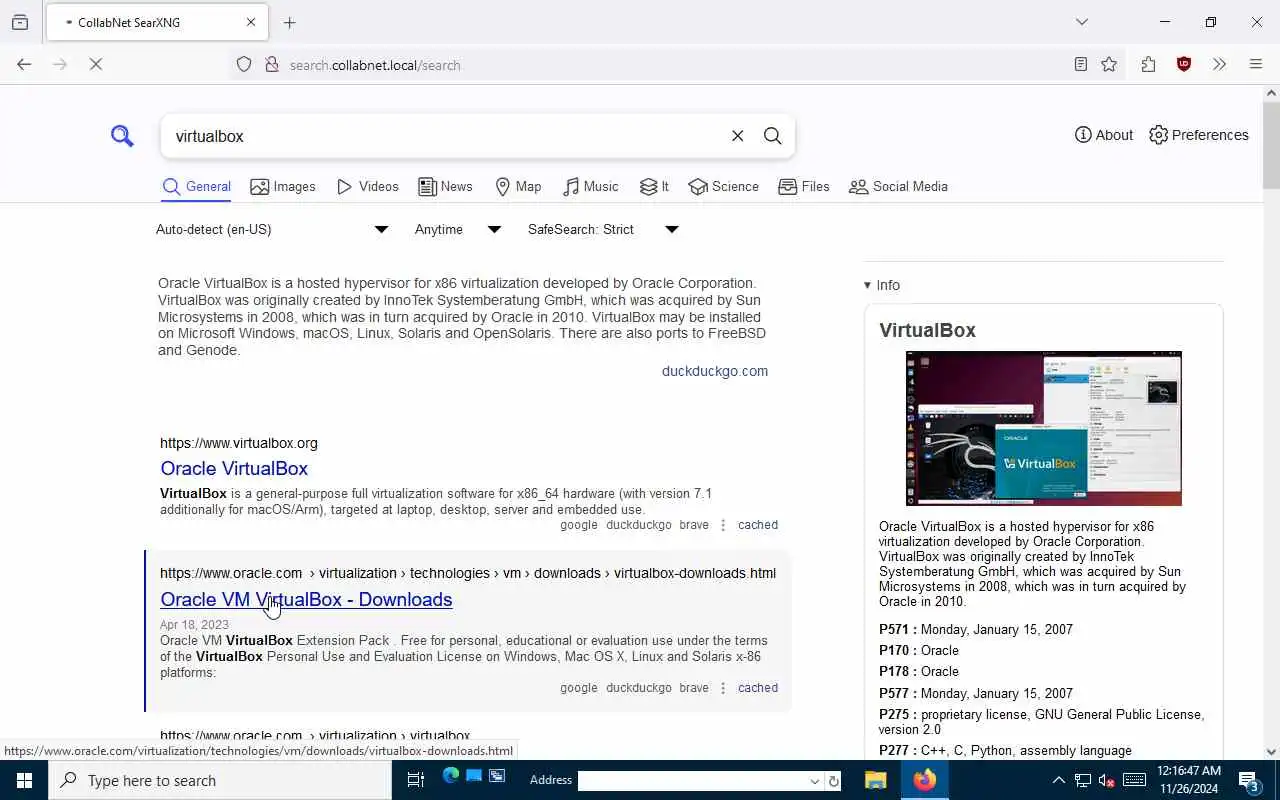This screenshot has width=1280, height=800.
Task: Open the duckduckgo.com source link
Action: pyautogui.click(x=715, y=371)
